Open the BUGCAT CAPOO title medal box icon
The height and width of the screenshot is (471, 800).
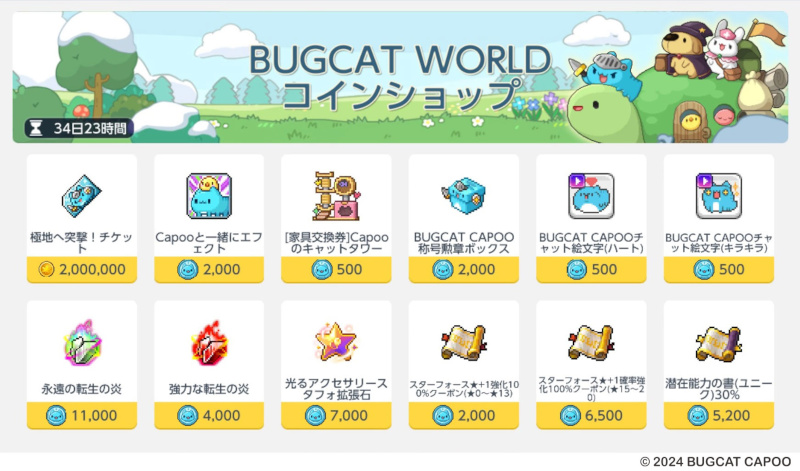pyautogui.click(x=463, y=196)
